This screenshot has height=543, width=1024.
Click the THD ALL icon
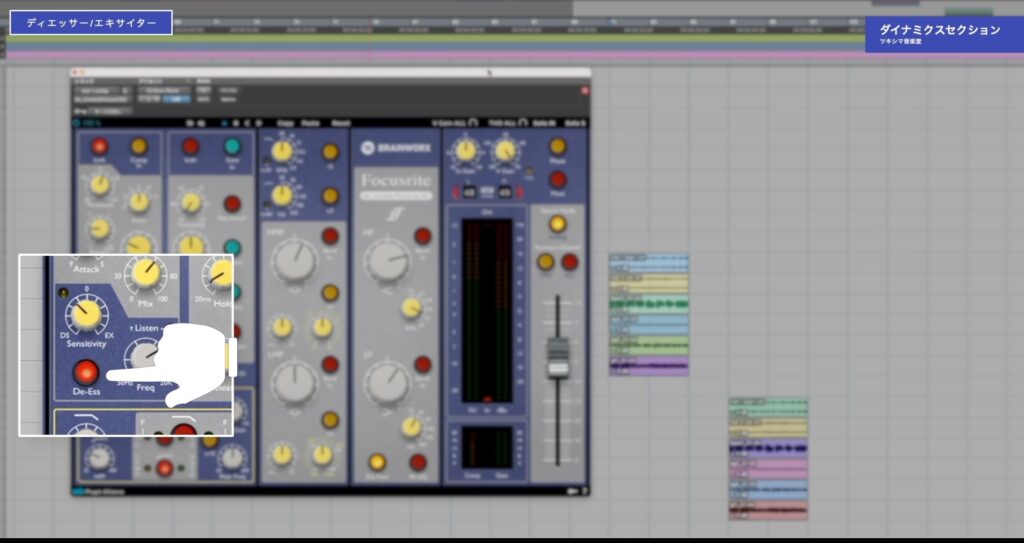pyautogui.click(x=524, y=122)
